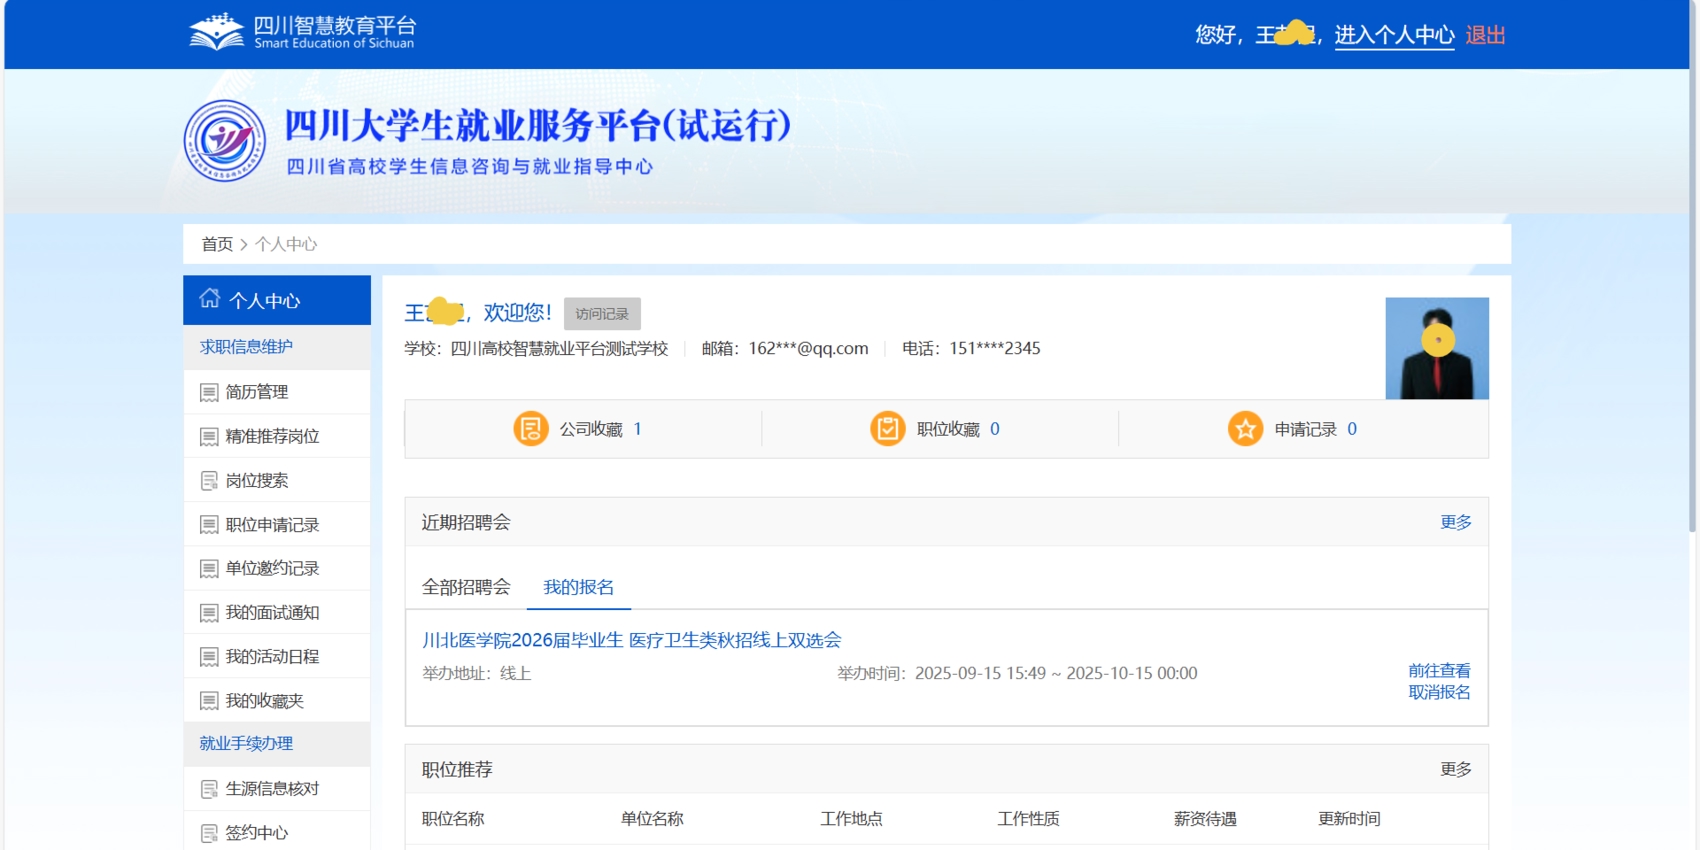This screenshot has width=1700, height=850.
Task: Click 退出 to log out
Action: click(1485, 35)
